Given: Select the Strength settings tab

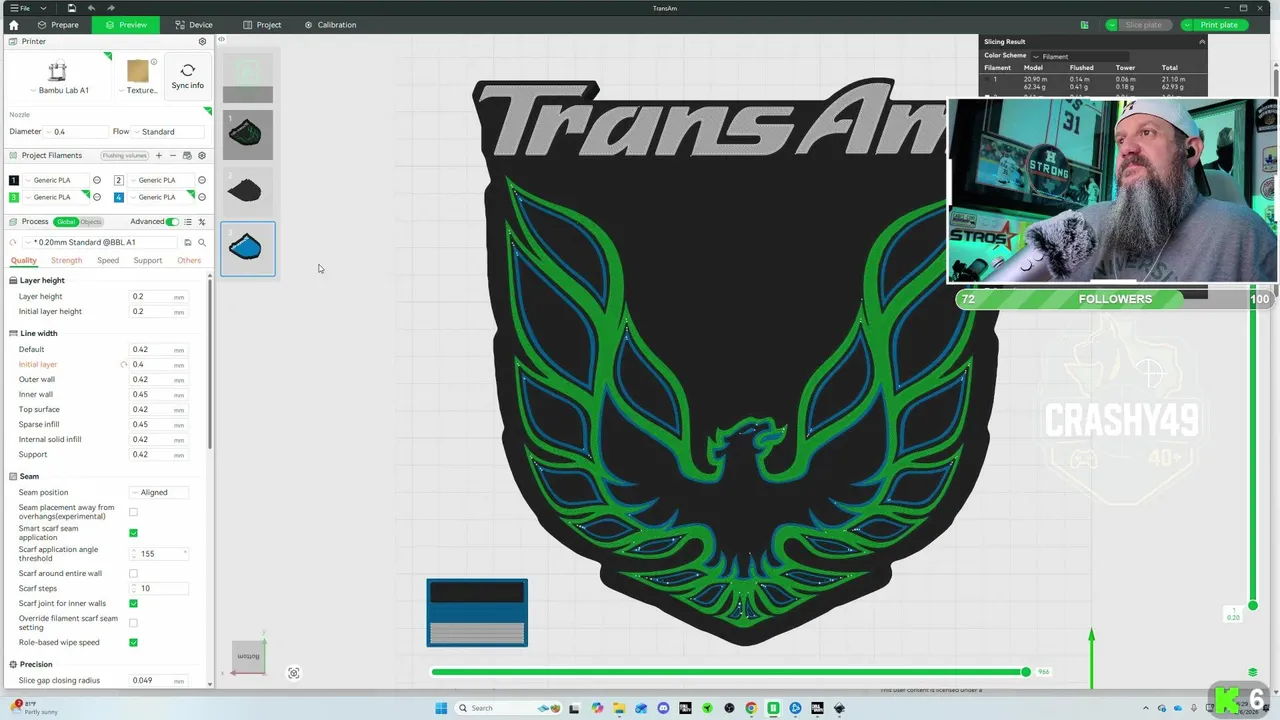Looking at the screenshot, I should (67, 261).
